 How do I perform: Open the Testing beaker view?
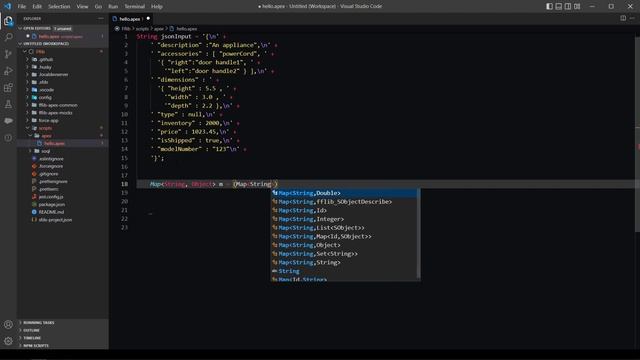(8, 104)
